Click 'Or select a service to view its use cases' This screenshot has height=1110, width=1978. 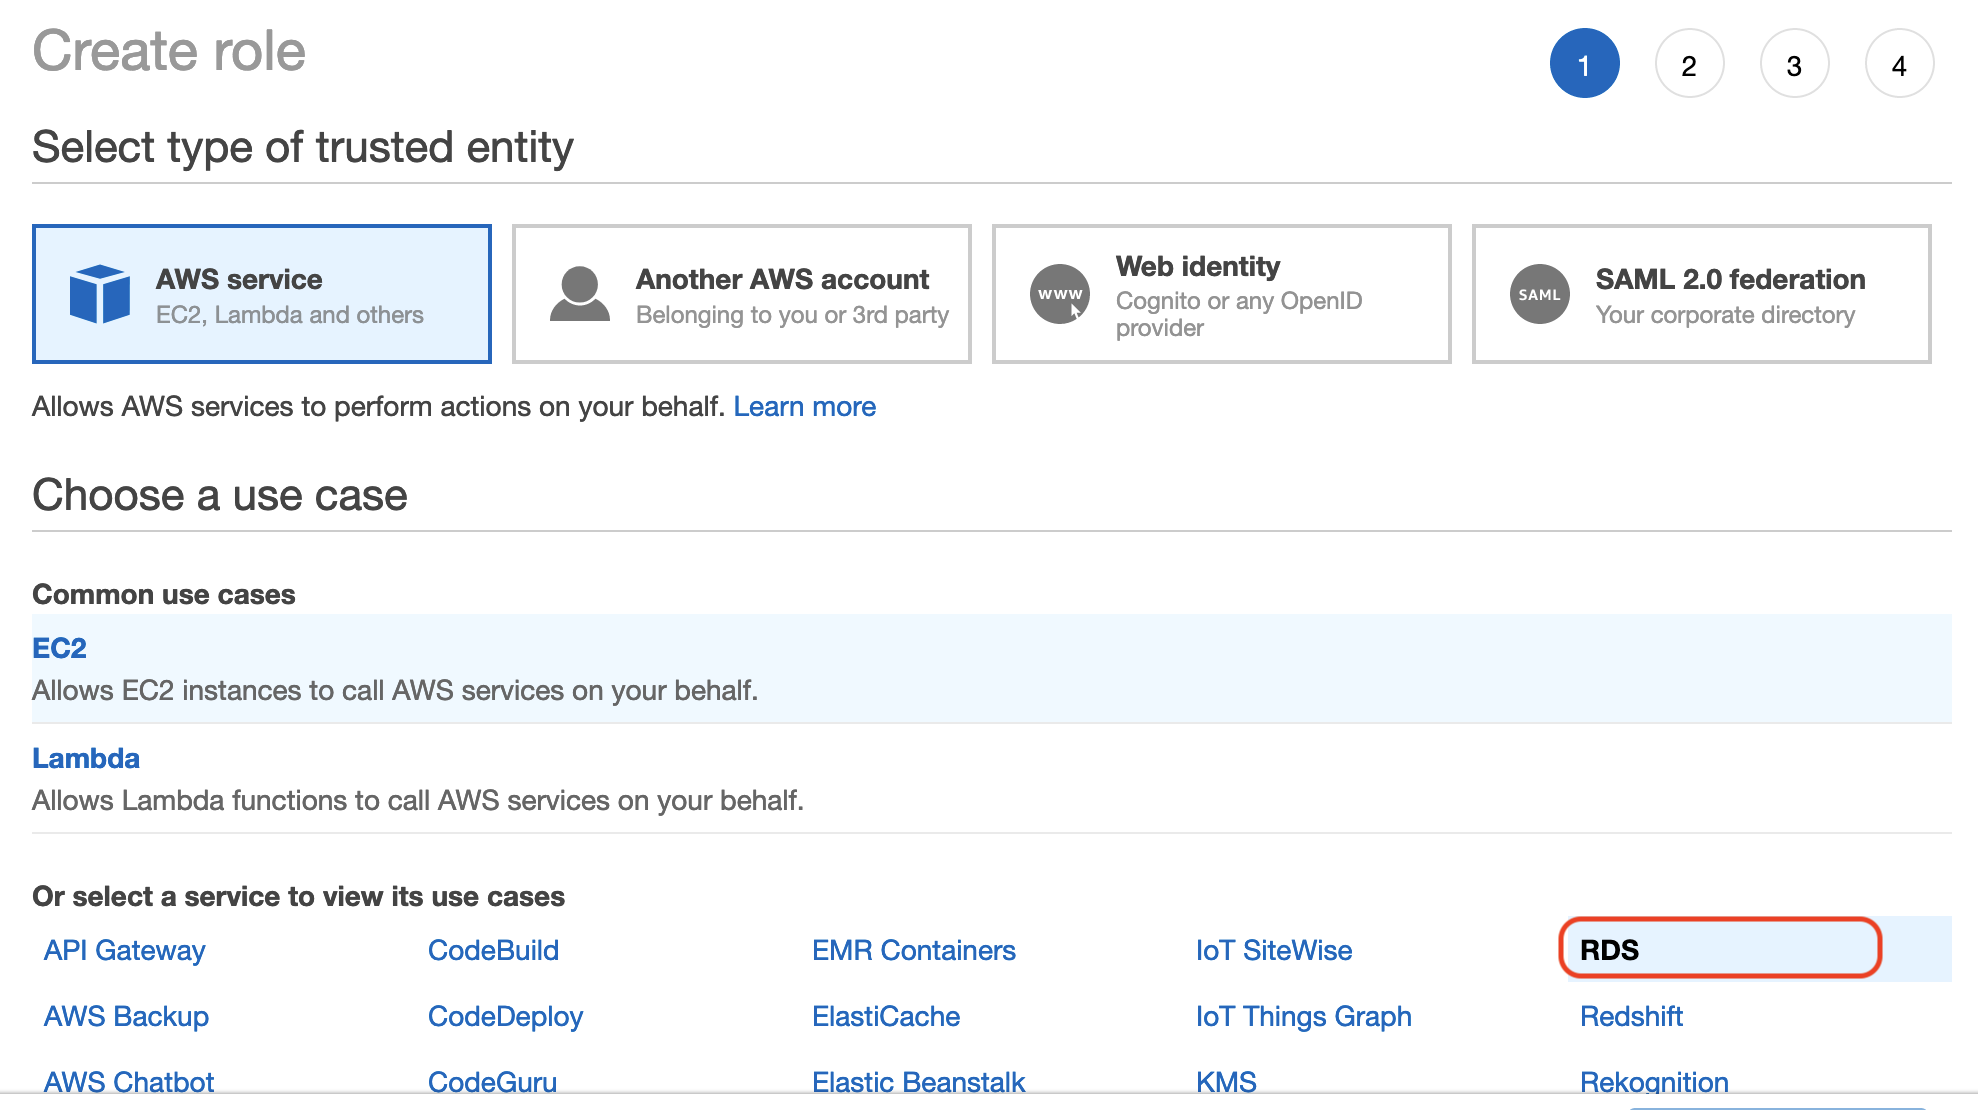299,896
